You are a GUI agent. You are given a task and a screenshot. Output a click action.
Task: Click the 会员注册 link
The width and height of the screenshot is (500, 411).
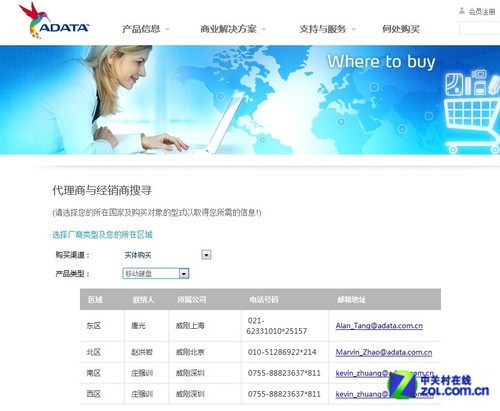point(482,12)
